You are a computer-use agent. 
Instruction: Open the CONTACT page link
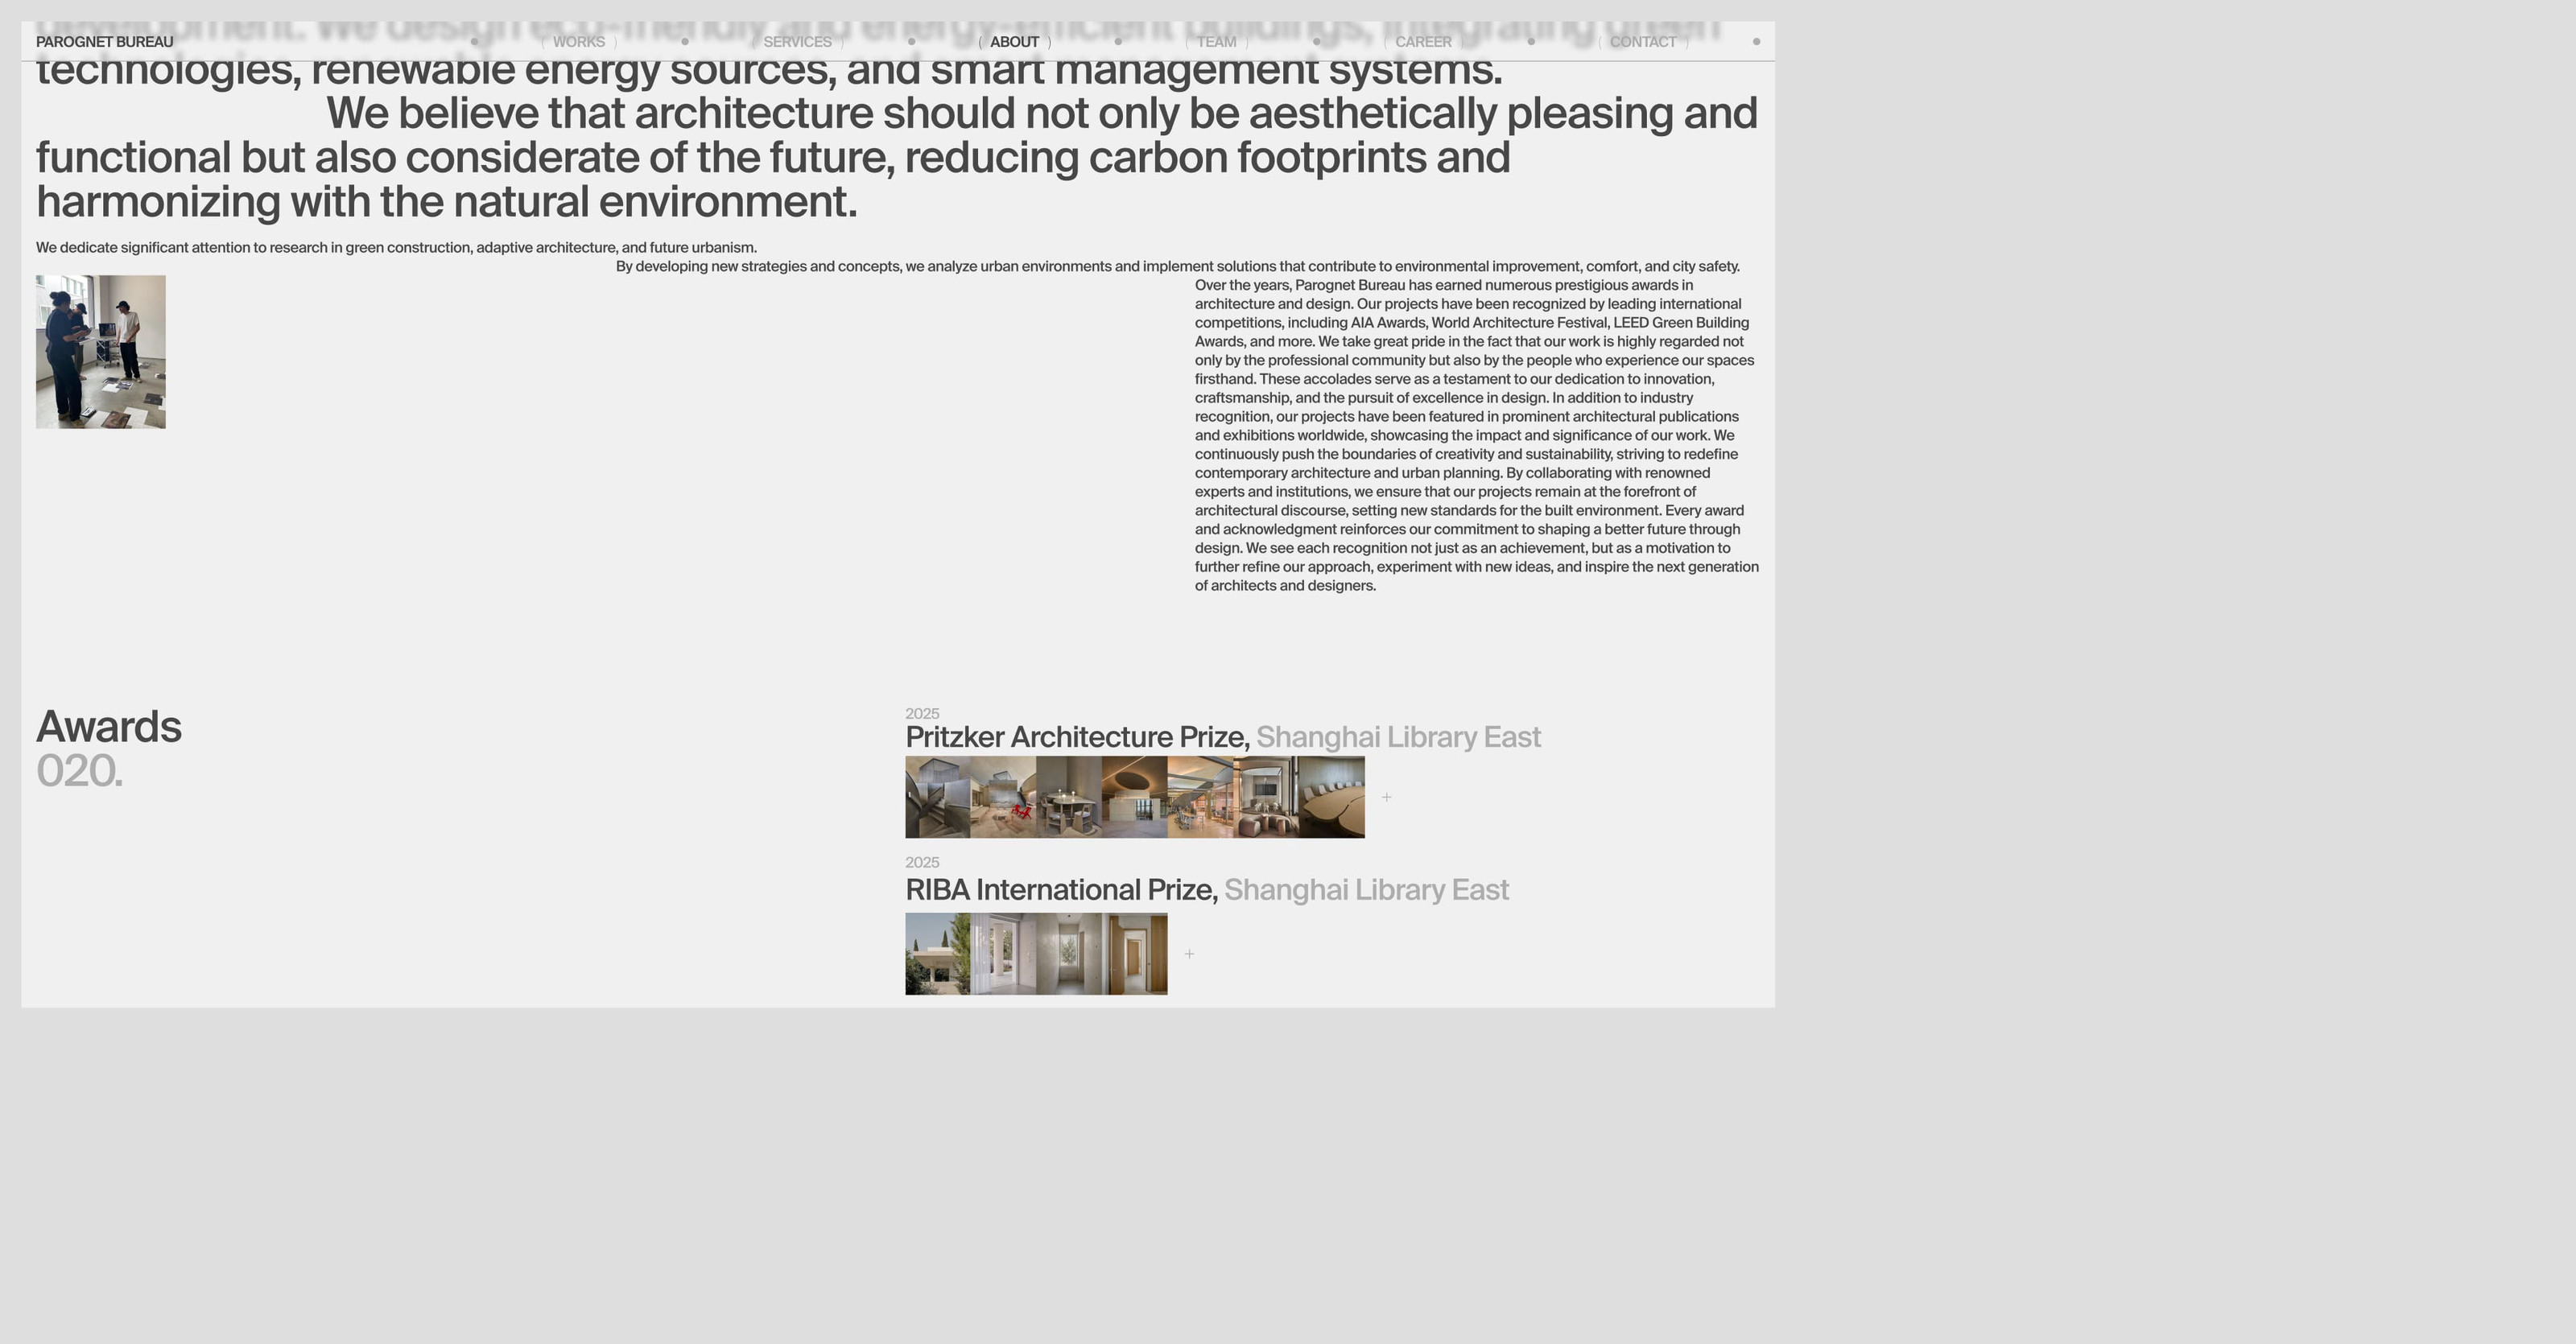pos(1642,42)
